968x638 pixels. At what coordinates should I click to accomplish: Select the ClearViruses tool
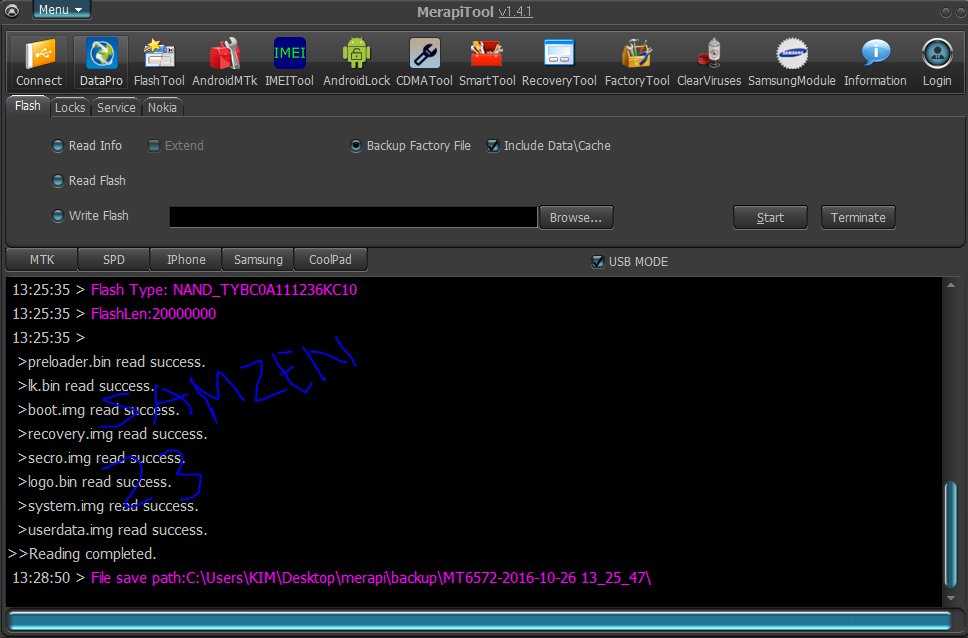pyautogui.click(x=708, y=62)
